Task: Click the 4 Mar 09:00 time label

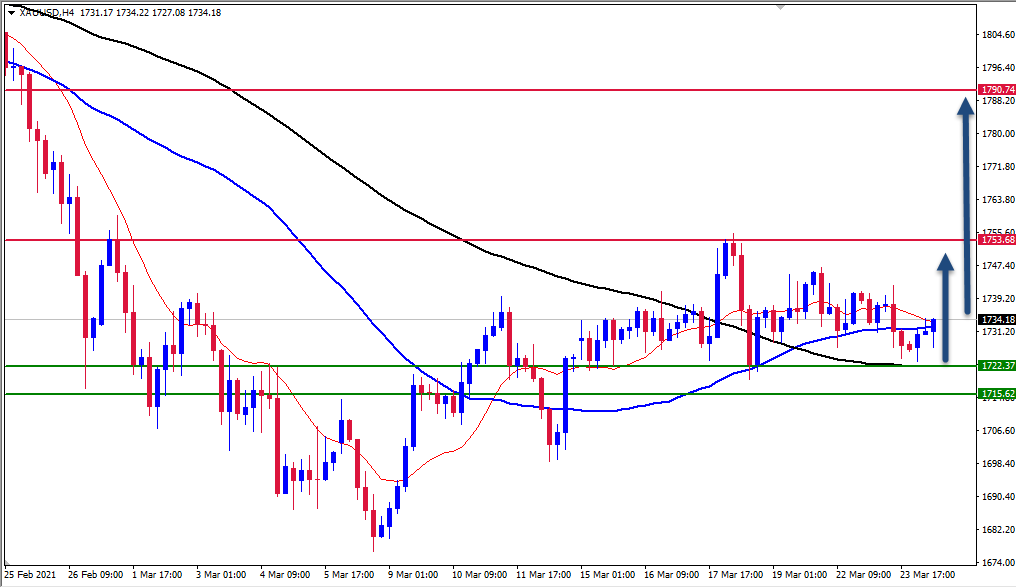Action: (x=285, y=574)
